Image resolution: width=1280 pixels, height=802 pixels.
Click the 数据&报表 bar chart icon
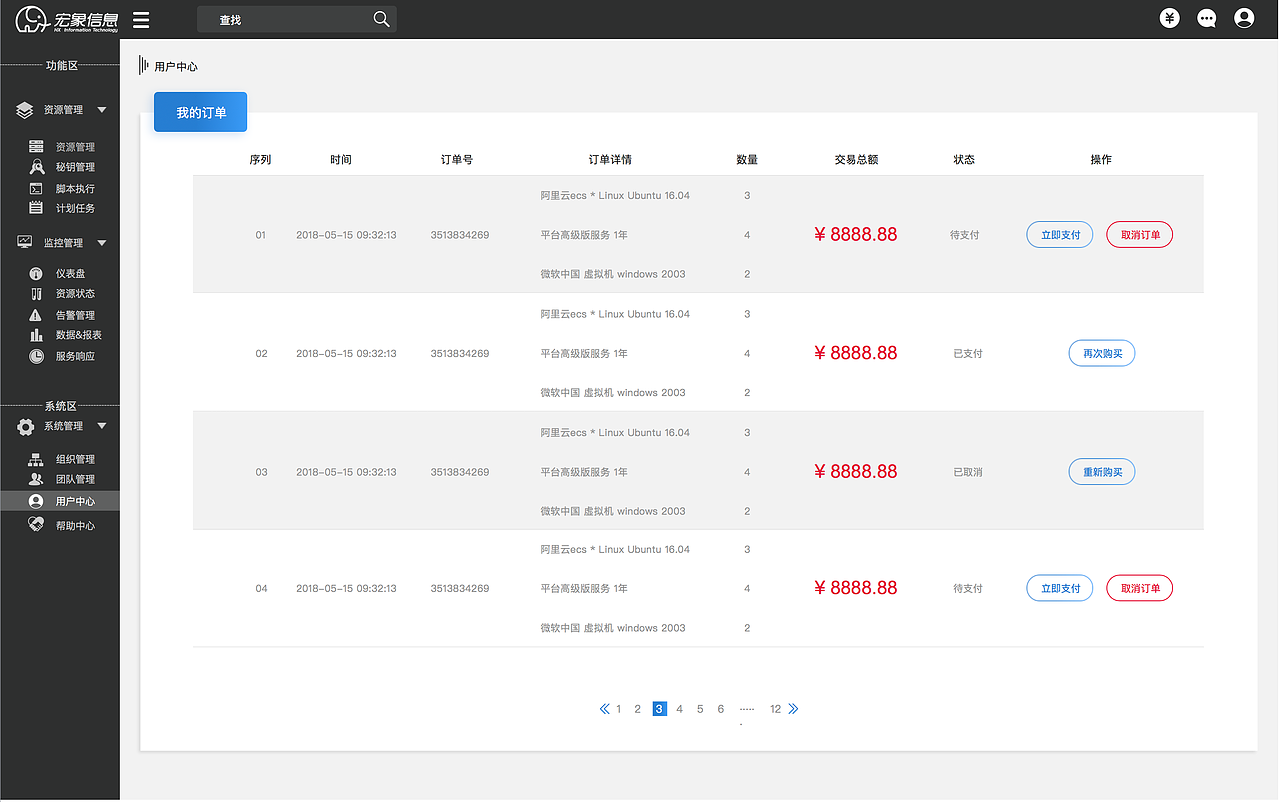tap(36, 335)
